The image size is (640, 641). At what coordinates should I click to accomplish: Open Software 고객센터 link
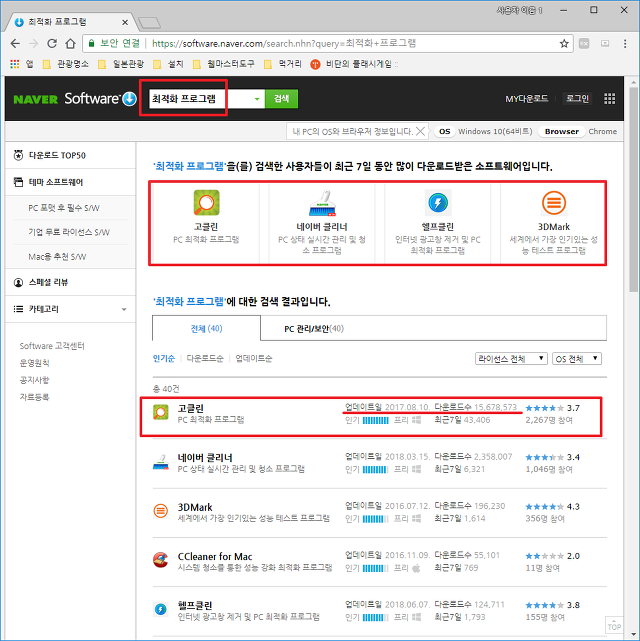pos(52,346)
